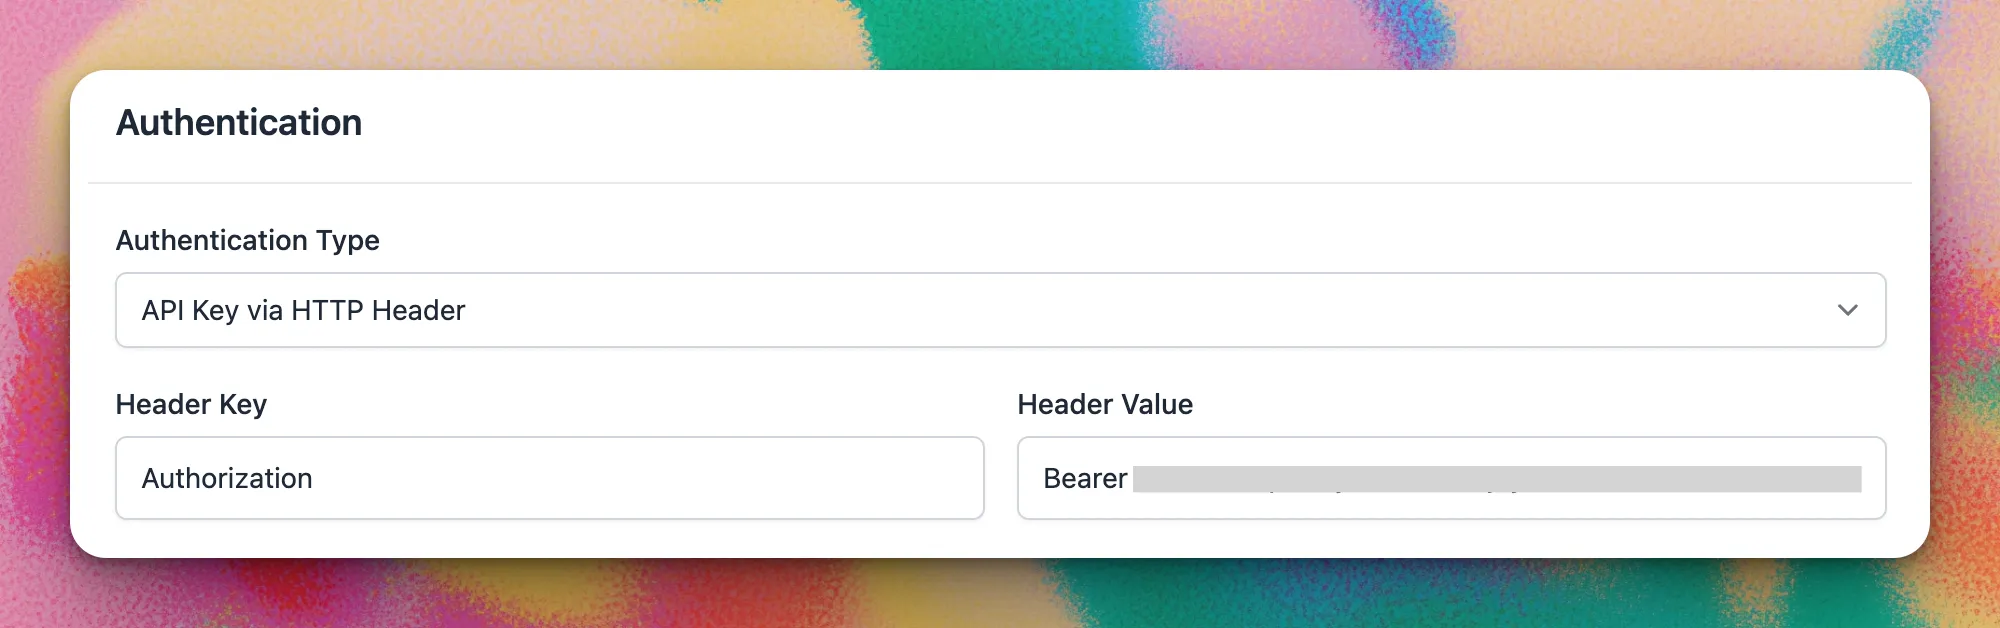
Task: Open the Authentication Type dropdown
Action: [1000, 310]
